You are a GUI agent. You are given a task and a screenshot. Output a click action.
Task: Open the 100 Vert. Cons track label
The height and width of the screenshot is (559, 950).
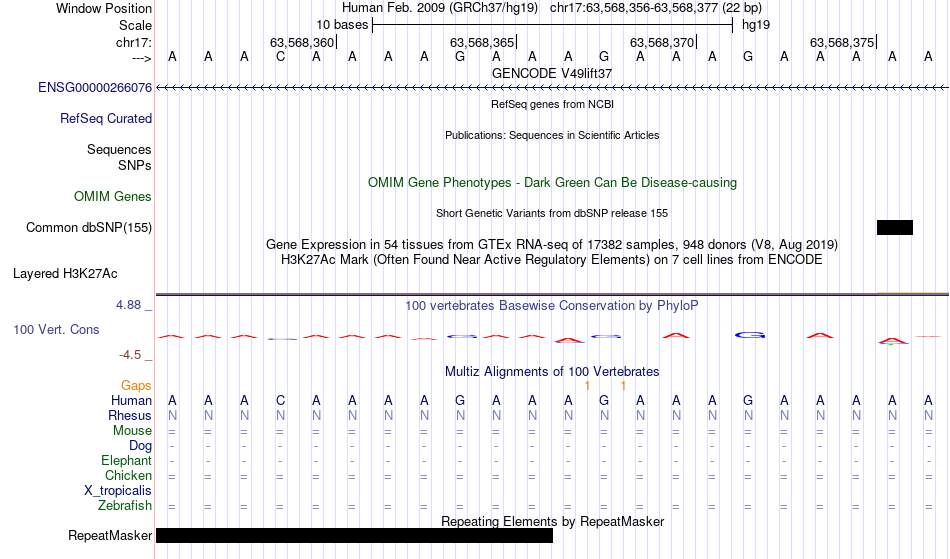(x=56, y=329)
